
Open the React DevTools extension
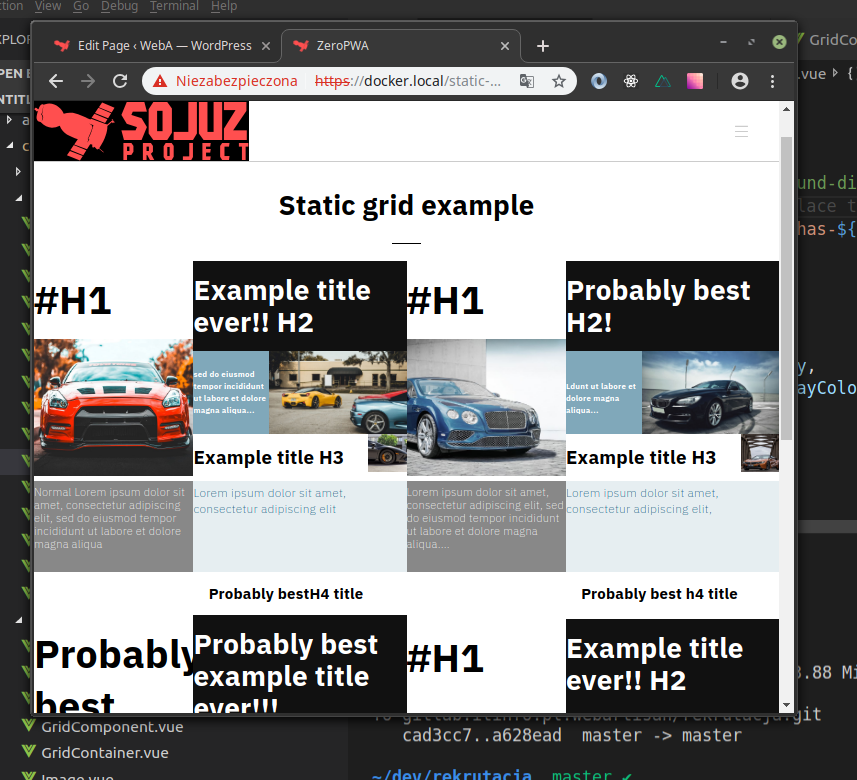point(631,81)
